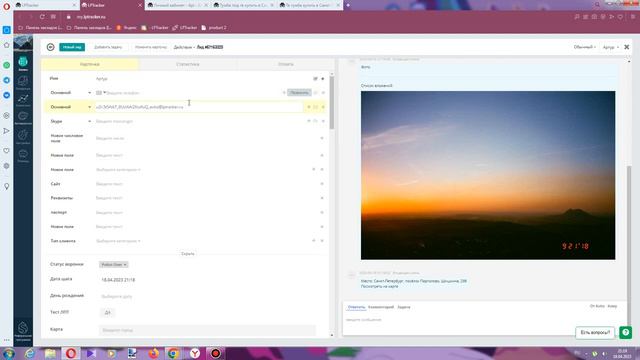Open the analytics chart icon in the app sidebar
Image resolution: width=640 pixels, height=360 pixels.
[x=23, y=99]
